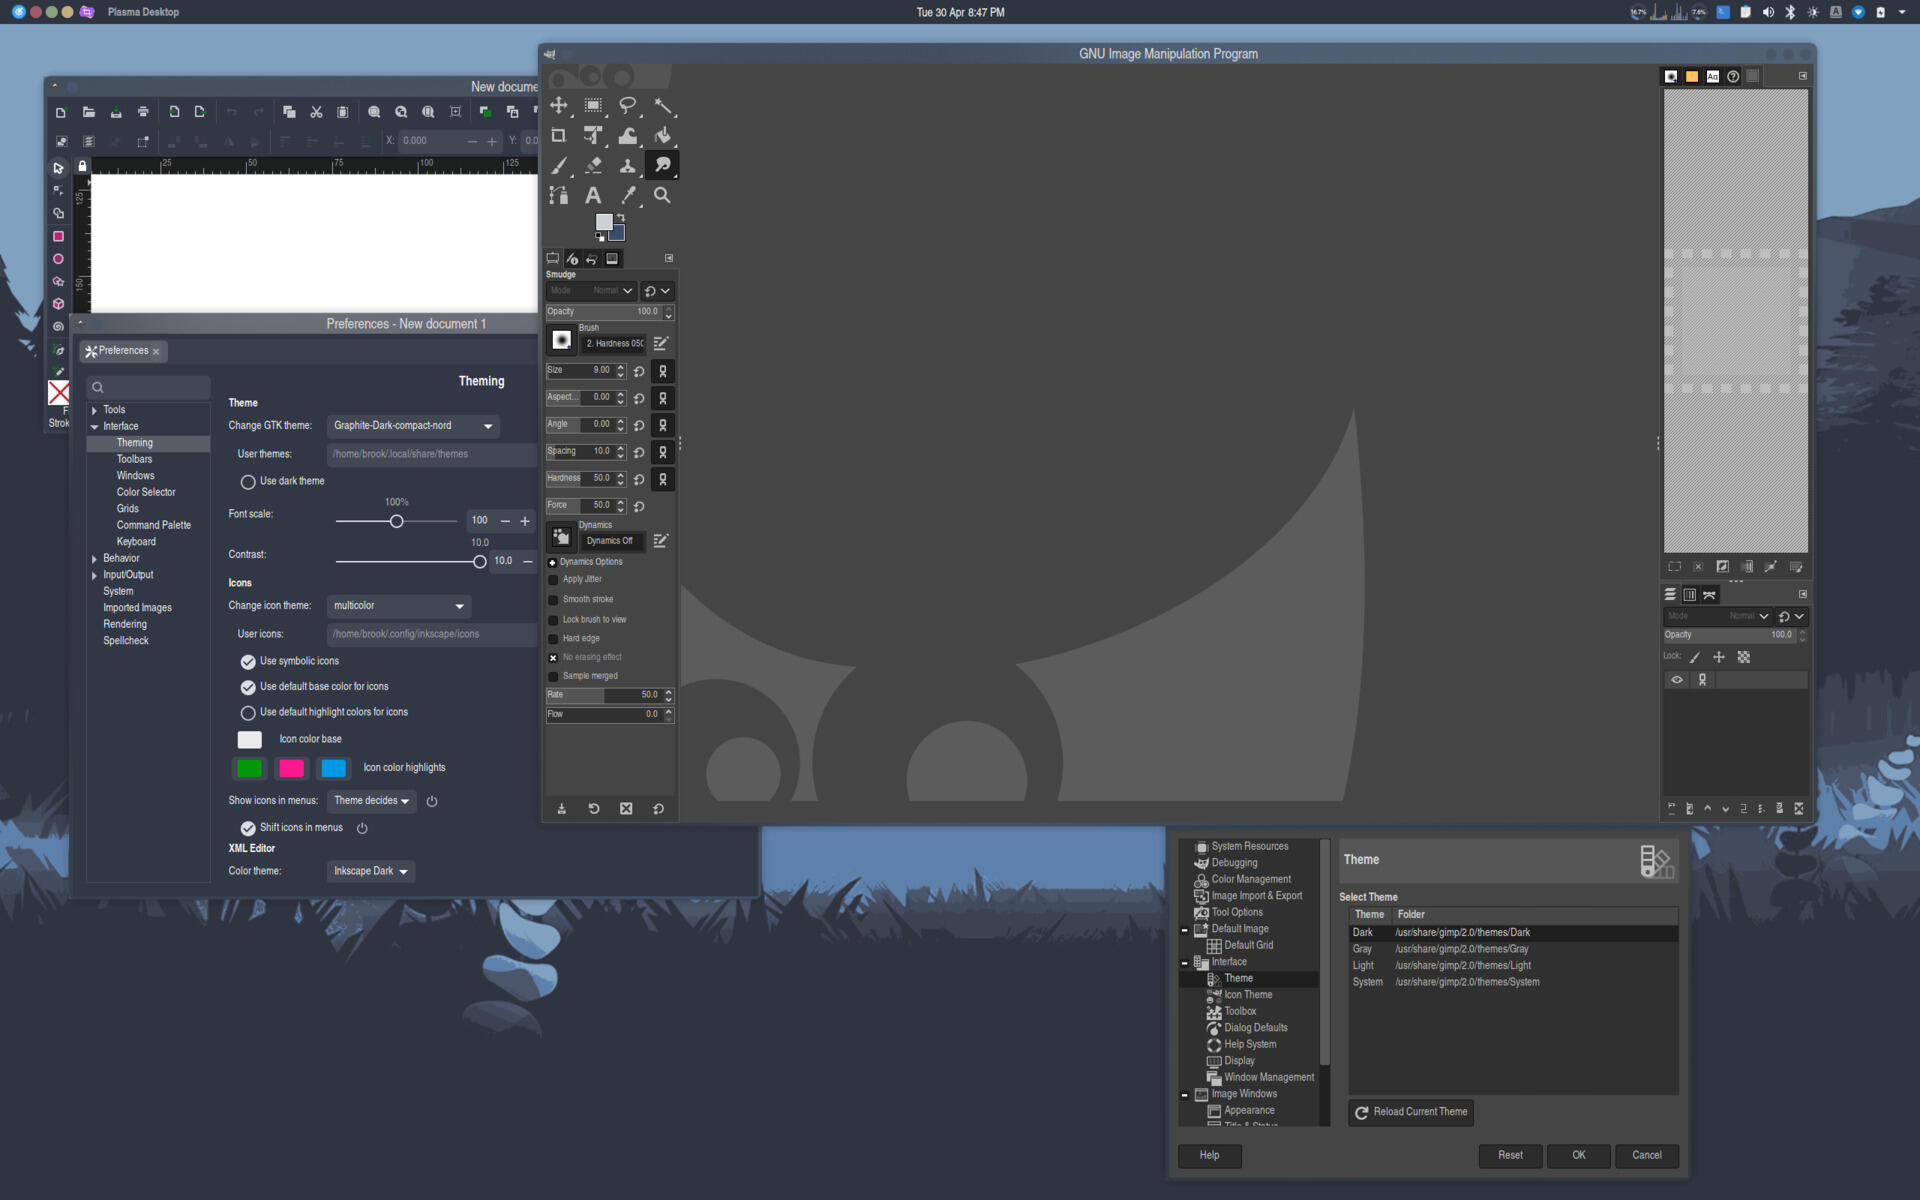Expand the Tools preferences tree item
The image size is (1920, 1200).
(x=94, y=411)
